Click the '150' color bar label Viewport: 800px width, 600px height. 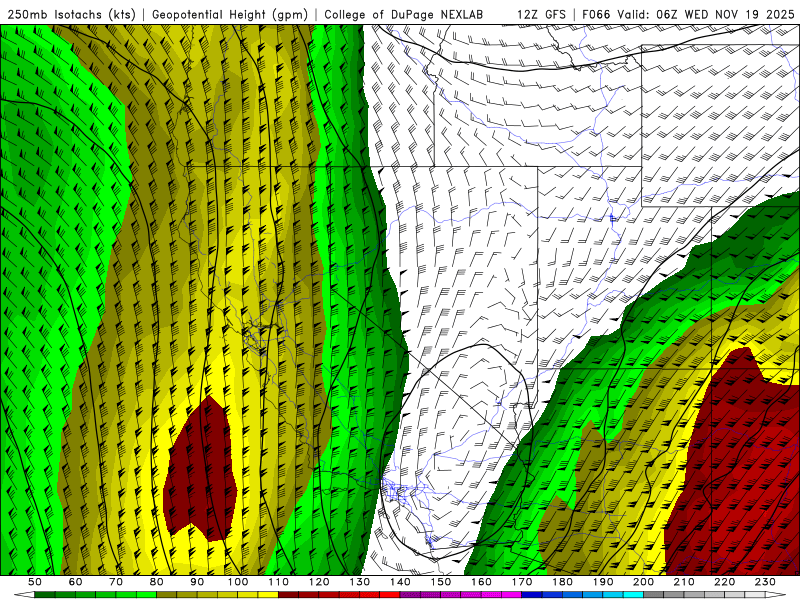coord(440,582)
